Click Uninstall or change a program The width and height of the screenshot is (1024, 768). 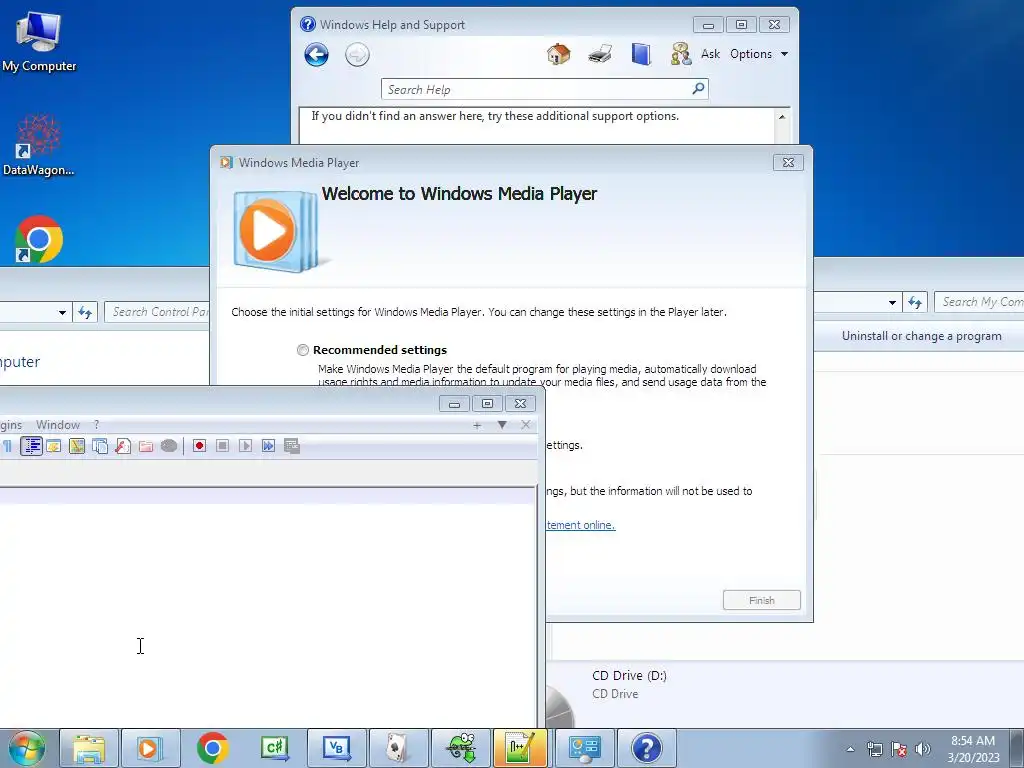[x=921, y=336]
